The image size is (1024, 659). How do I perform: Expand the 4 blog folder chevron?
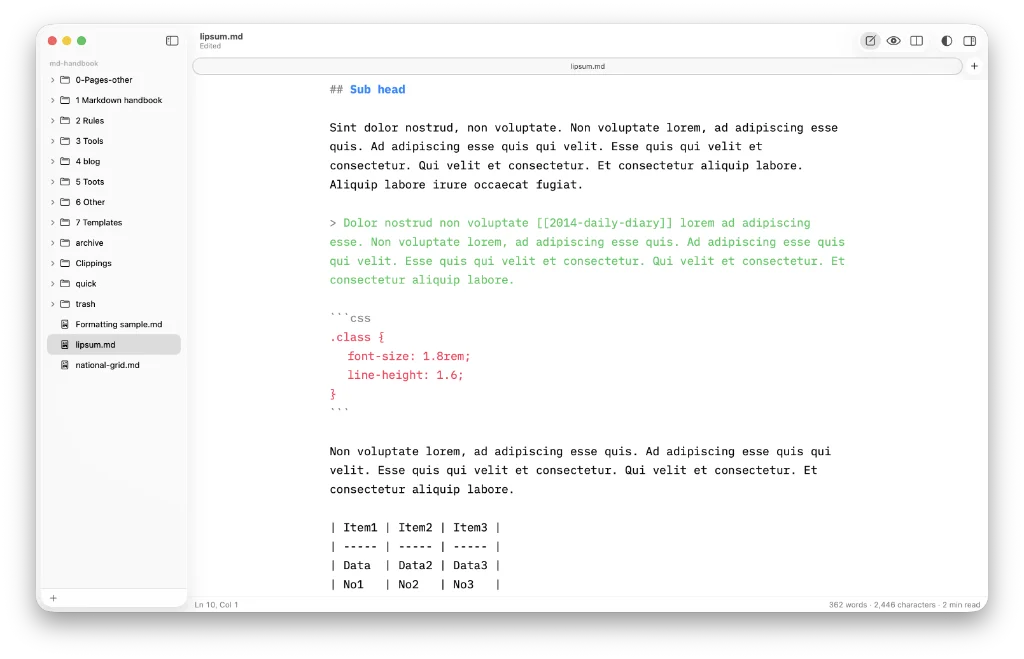click(52, 161)
